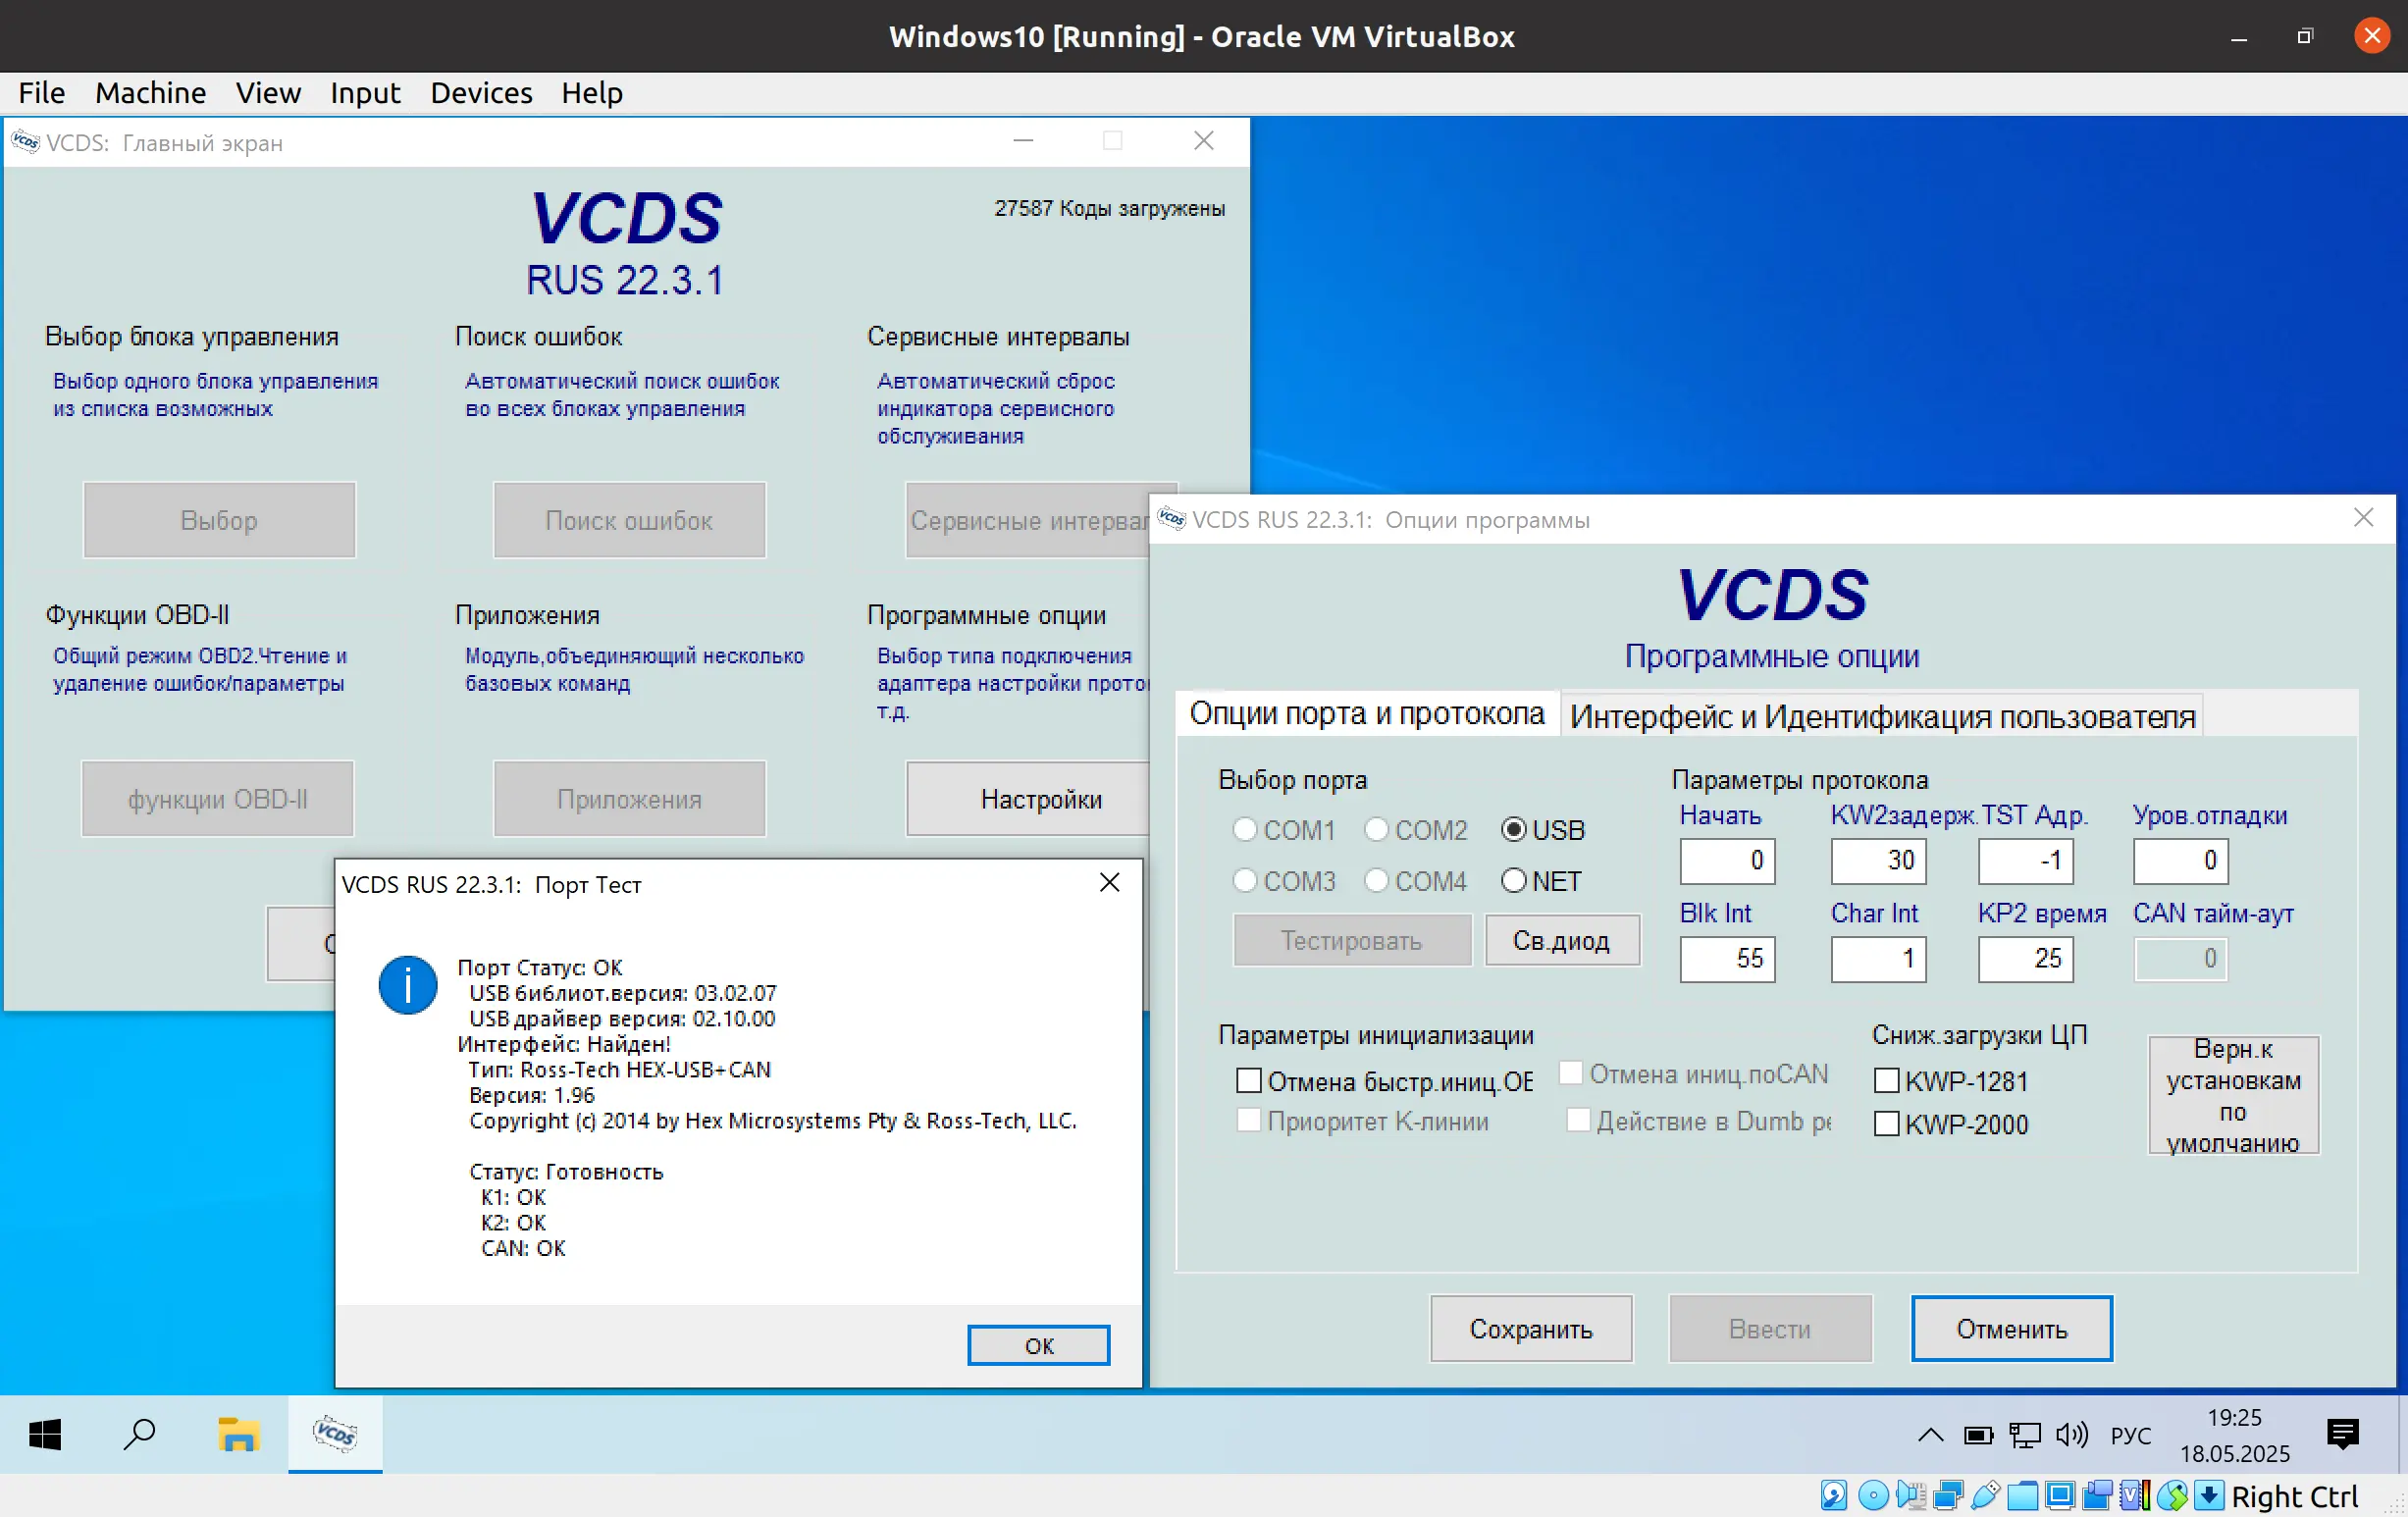The height and width of the screenshot is (1517, 2408).
Task: Open the VirtualBox Help menu
Action: 591,93
